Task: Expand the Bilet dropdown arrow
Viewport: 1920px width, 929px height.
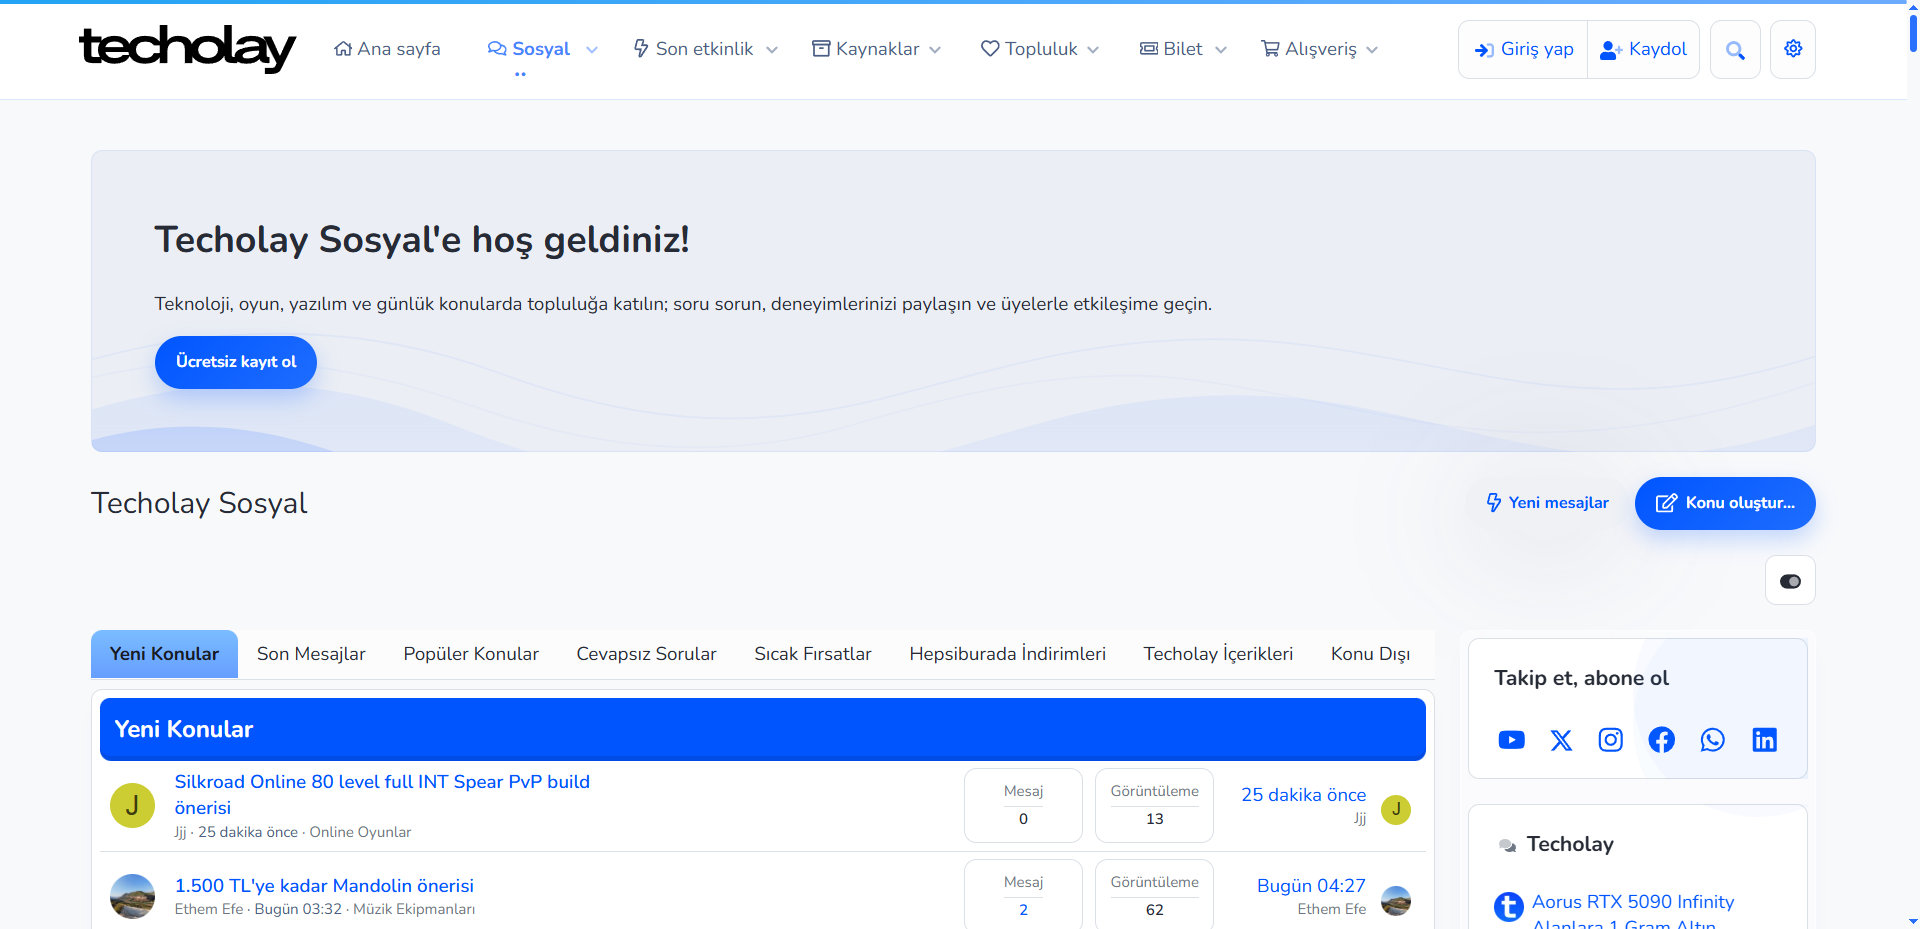Action: click(1221, 50)
